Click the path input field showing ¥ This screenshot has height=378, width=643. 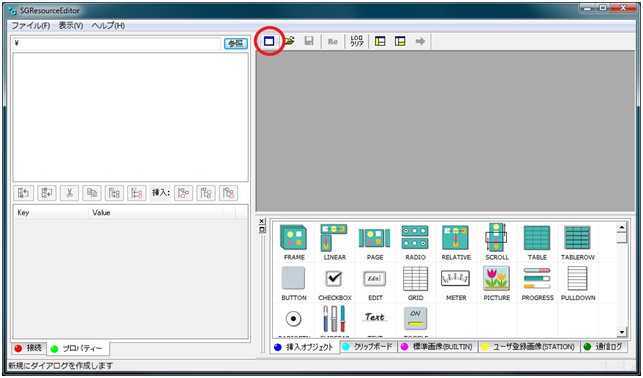tap(117, 43)
